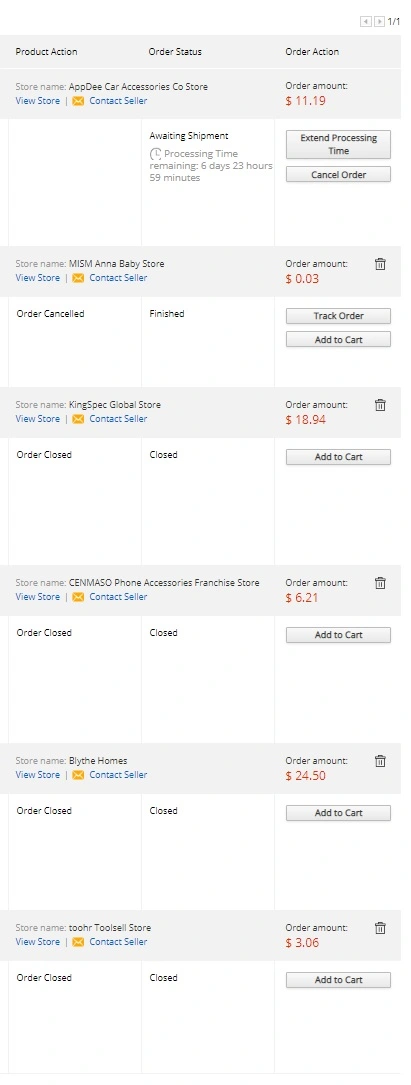Delete the Blythe Homes order with trash icon

pyautogui.click(x=380, y=760)
